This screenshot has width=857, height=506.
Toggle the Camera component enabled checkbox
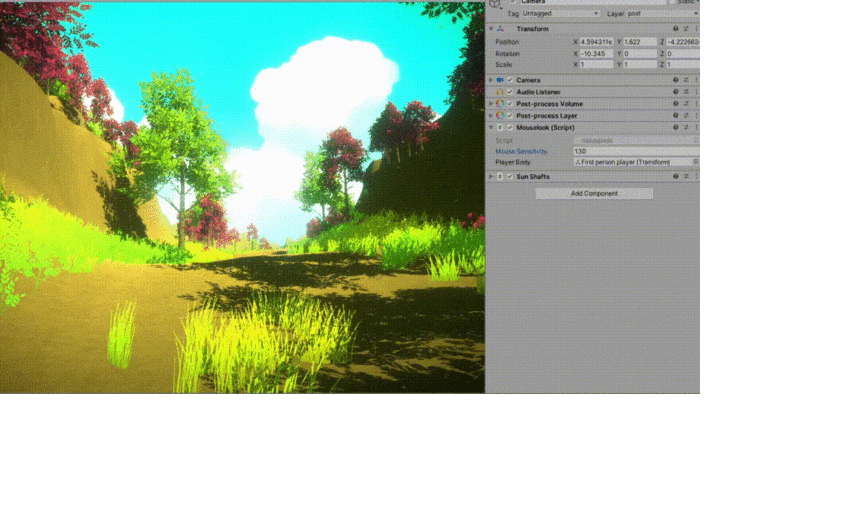[x=510, y=80]
